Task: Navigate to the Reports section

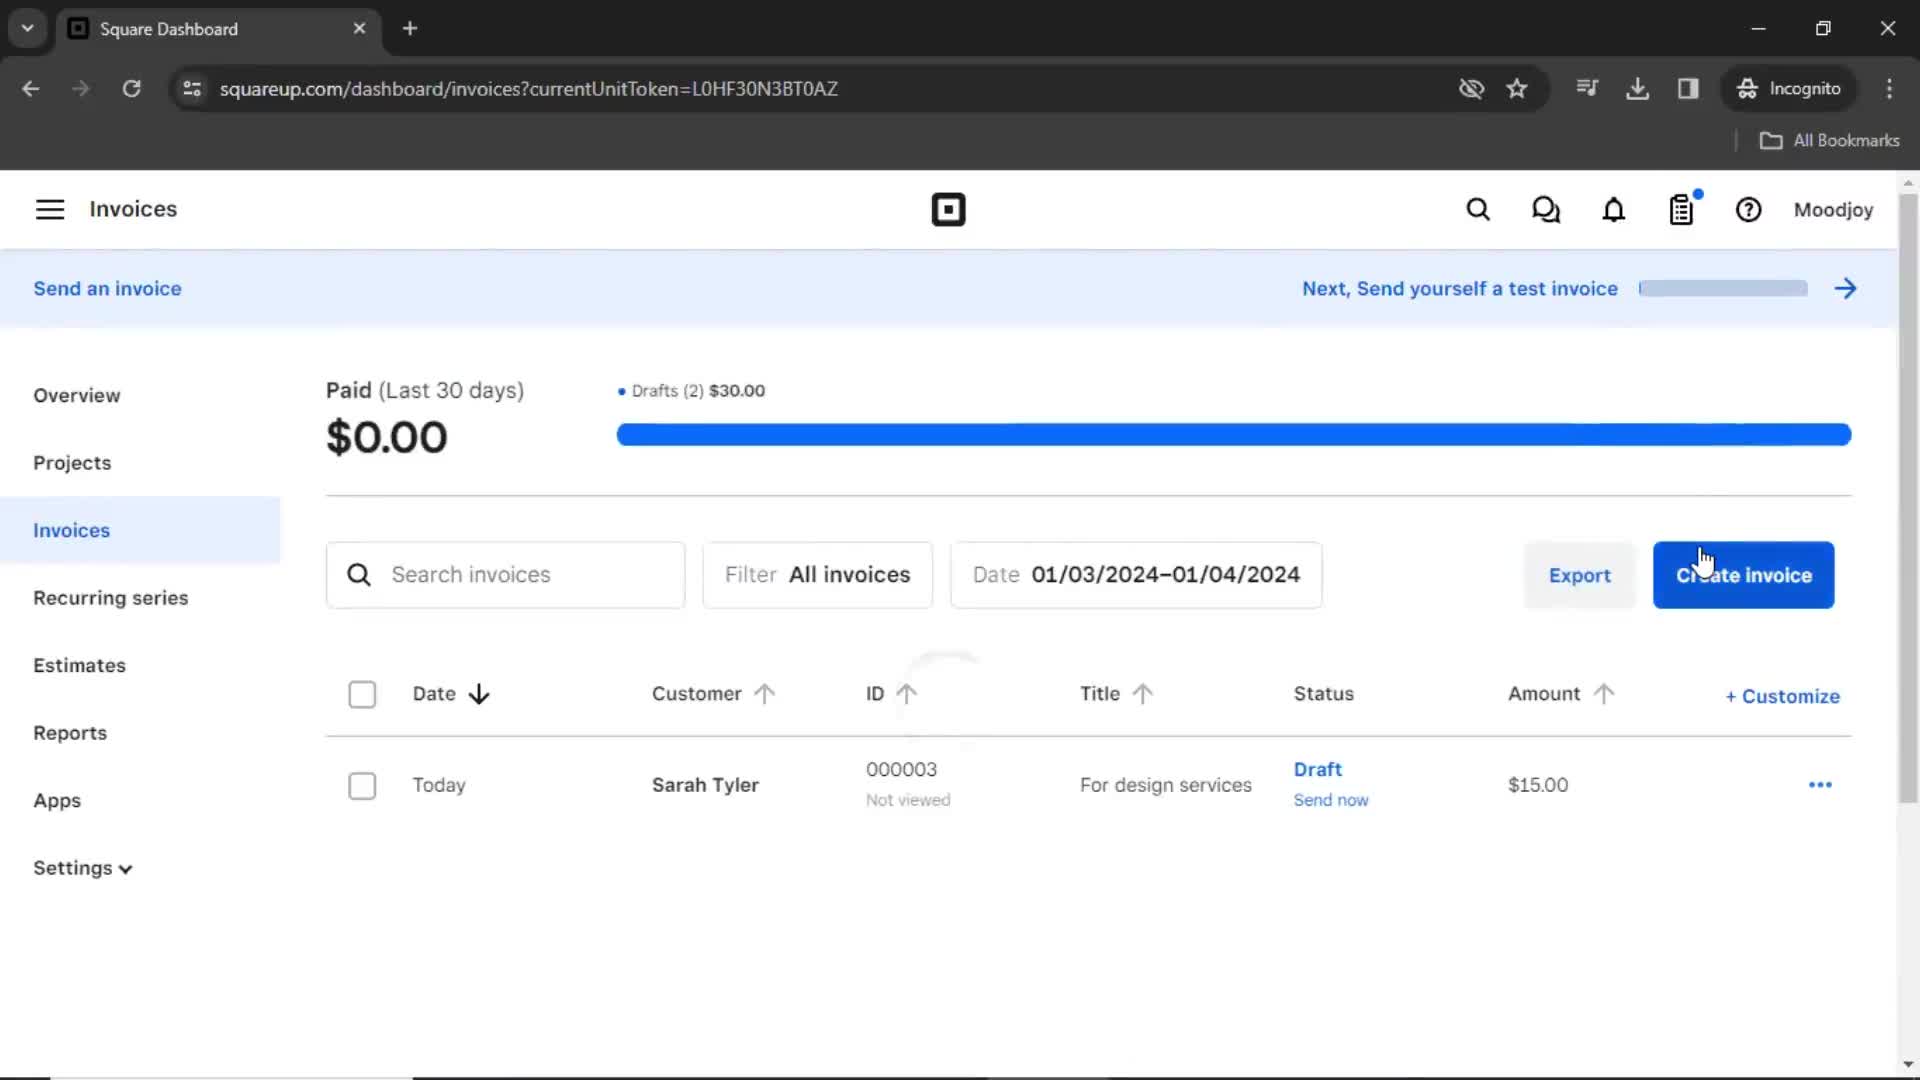Action: point(70,733)
